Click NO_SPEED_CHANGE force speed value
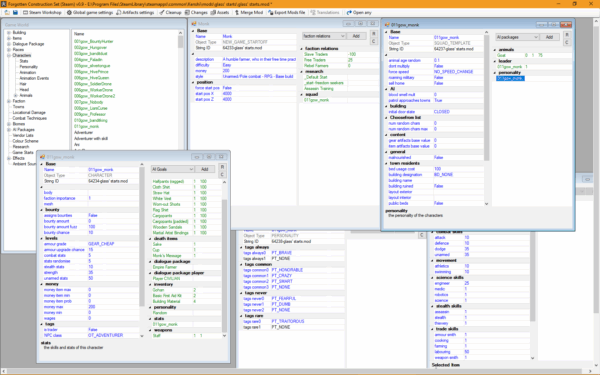The height and width of the screenshot is (375, 600). [x=453, y=72]
